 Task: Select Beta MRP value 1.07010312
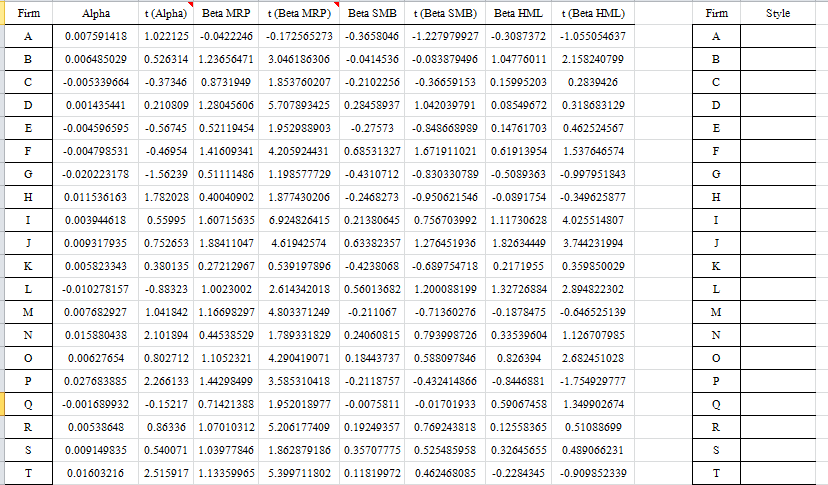226,427
